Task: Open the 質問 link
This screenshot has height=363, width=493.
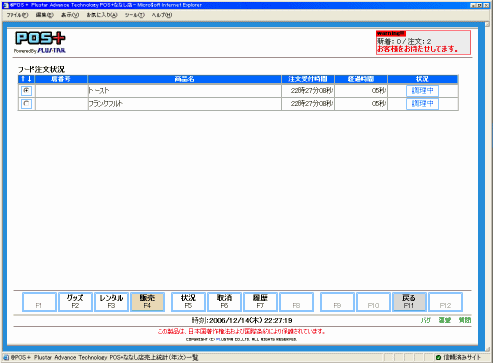Action: point(465,320)
